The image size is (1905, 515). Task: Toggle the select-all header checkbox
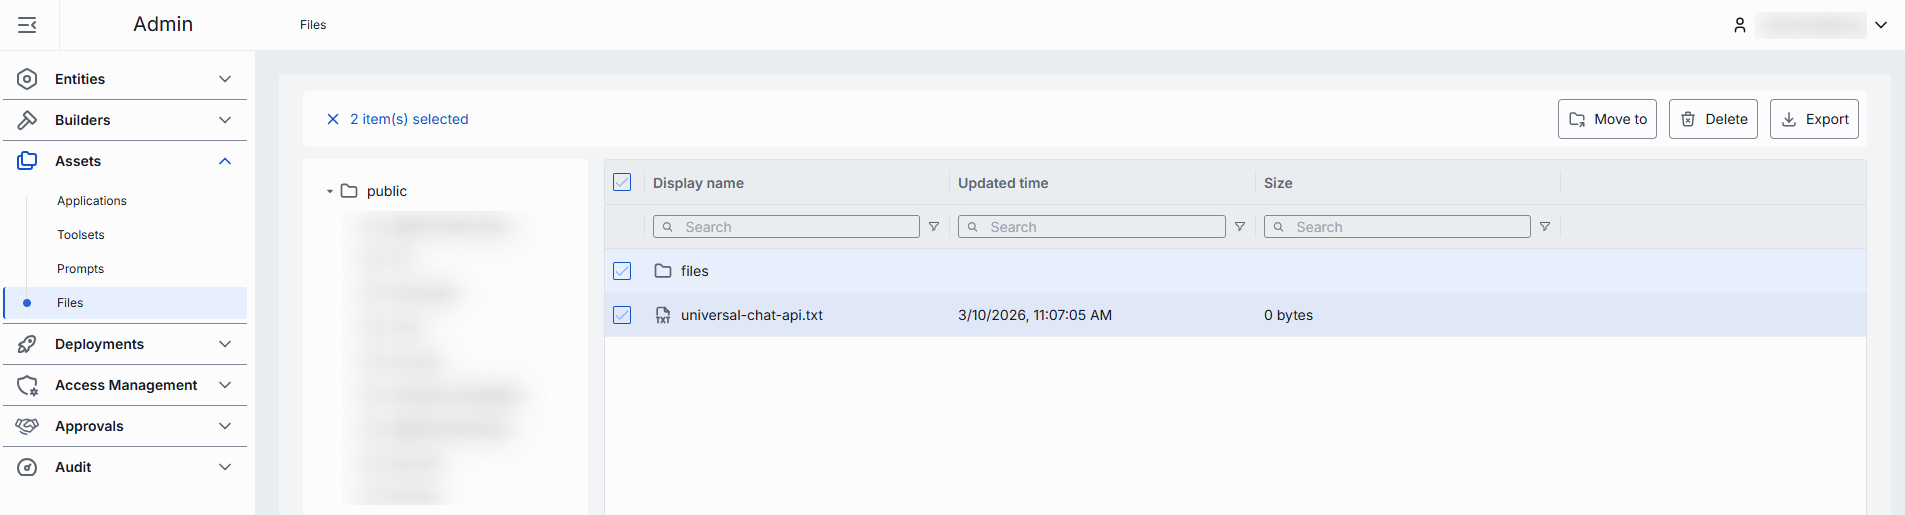pos(622,183)
